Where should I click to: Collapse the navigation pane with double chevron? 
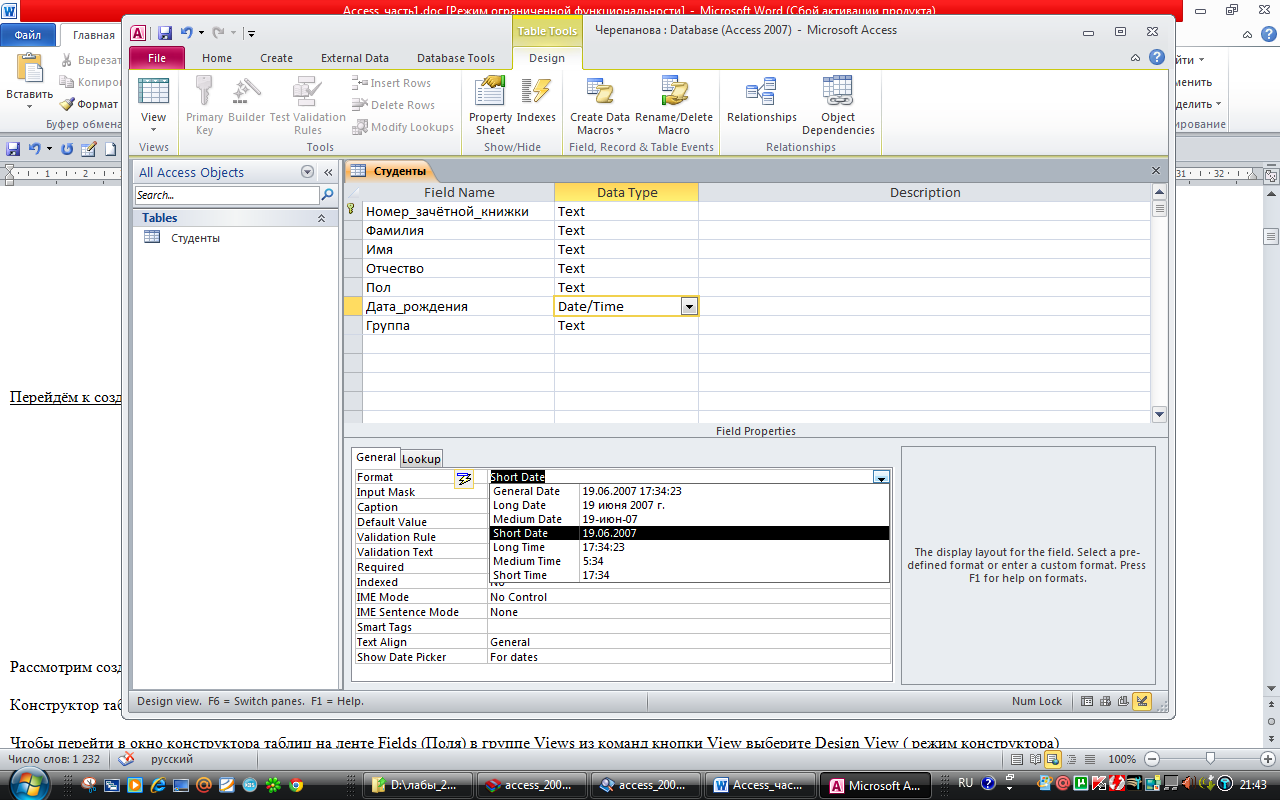coord(327,172)
